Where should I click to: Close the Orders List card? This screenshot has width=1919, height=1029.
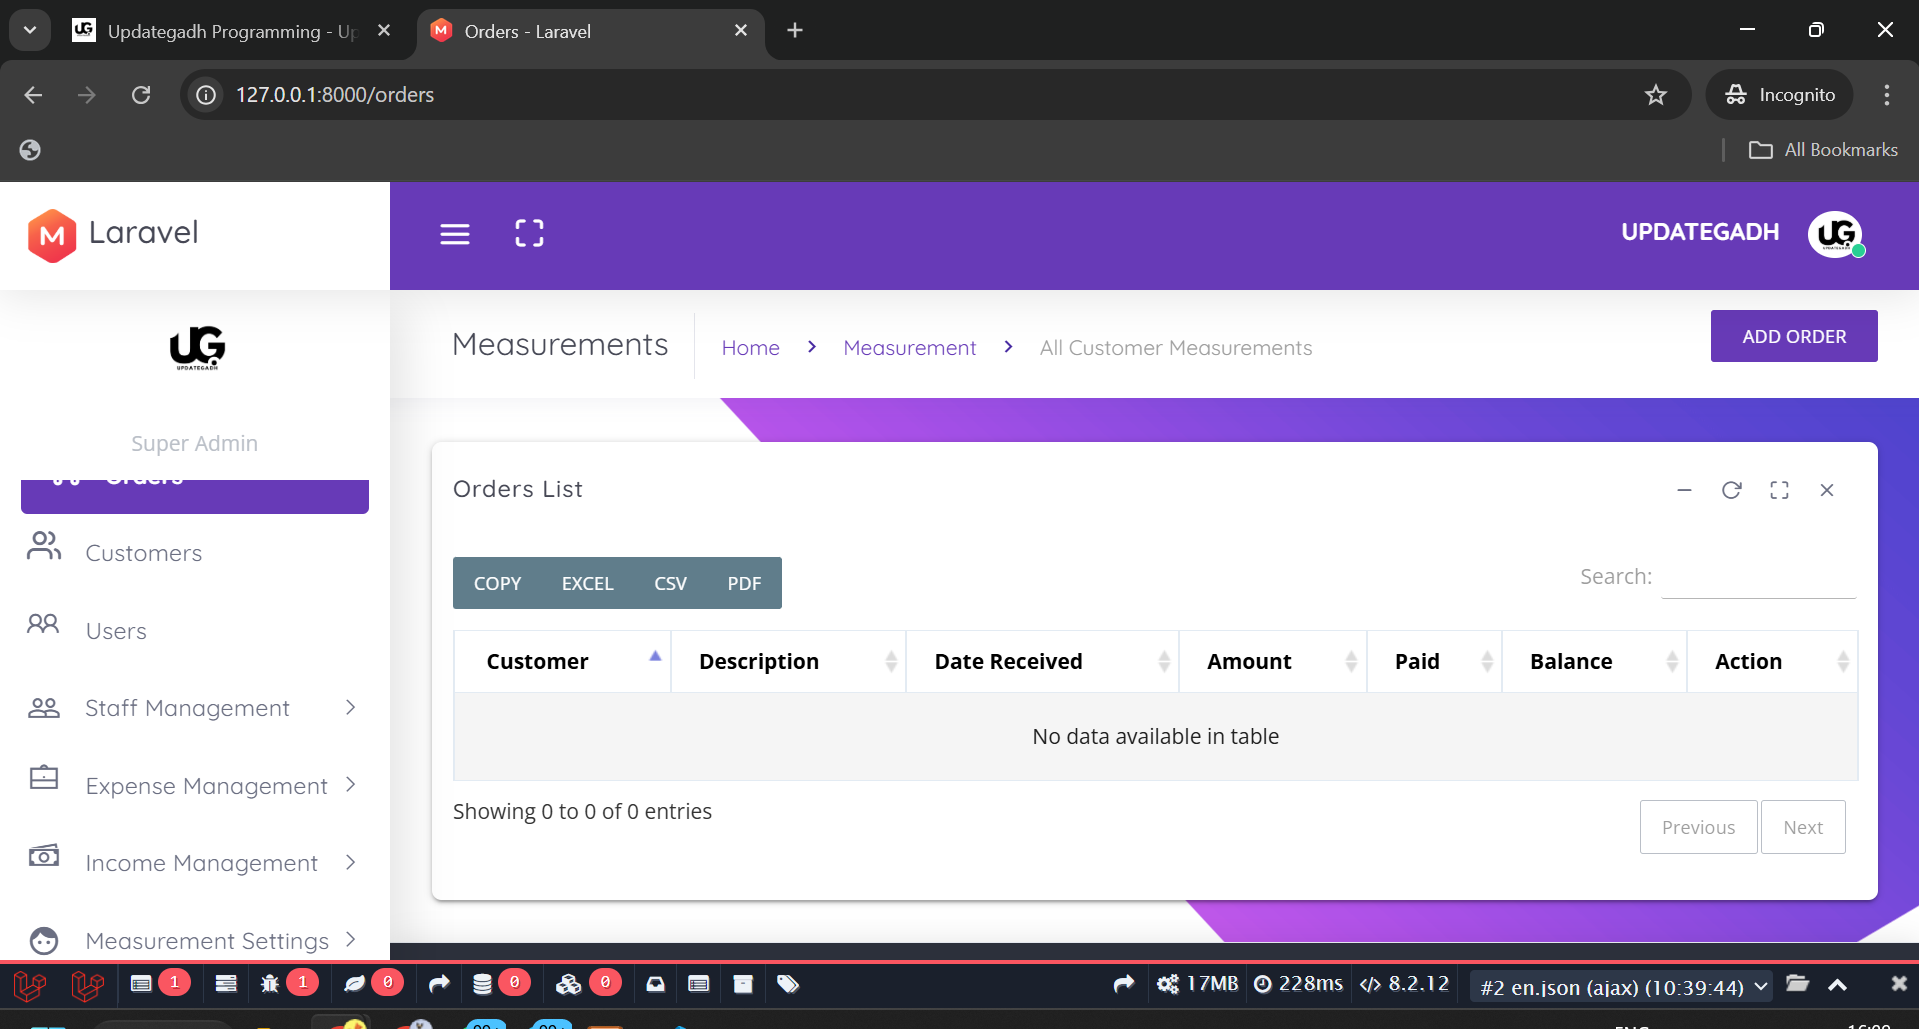[x=1827, y=490]
